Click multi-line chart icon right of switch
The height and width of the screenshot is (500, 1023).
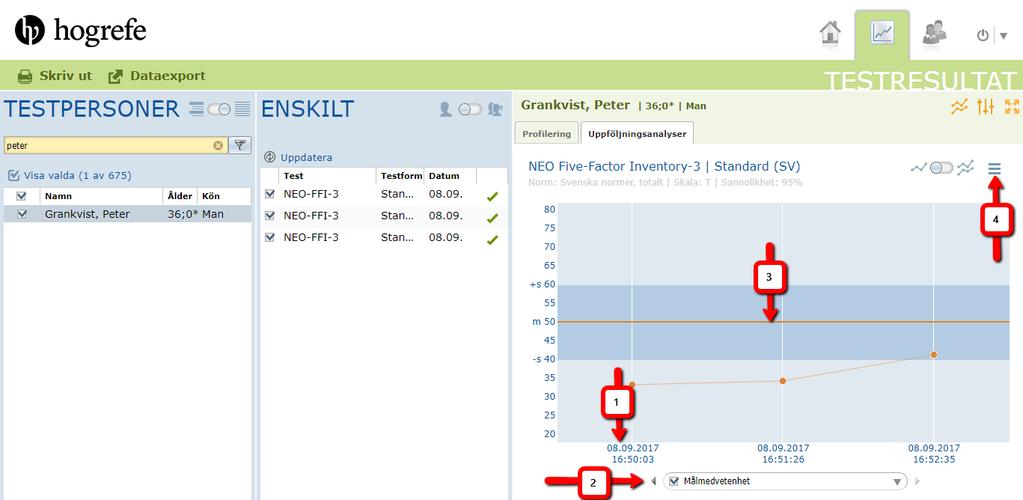pyautogui.click(x=966, y=168)
